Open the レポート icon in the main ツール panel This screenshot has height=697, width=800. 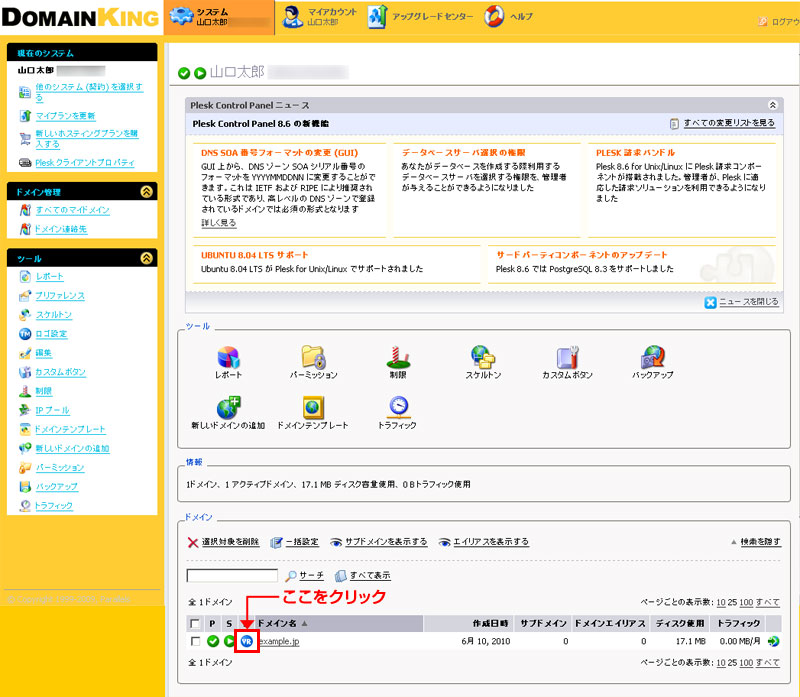pyautogui.click(x=228, y=357)
